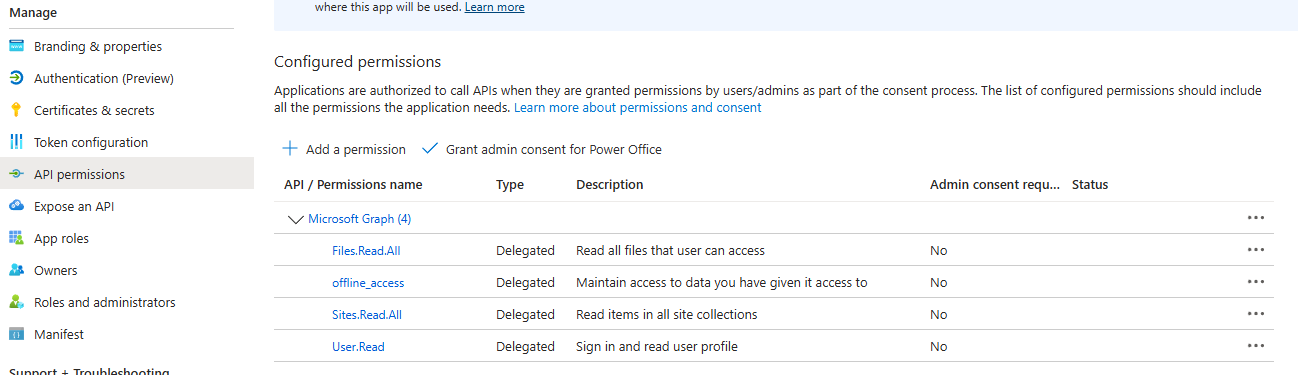
Task: Click the Configured permissions heading
Action: (357, 62)
